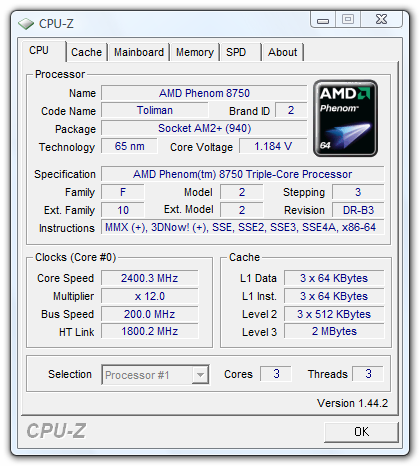420x466 pixels.
Task: Close the CPU-Z window
Action: 381,19
